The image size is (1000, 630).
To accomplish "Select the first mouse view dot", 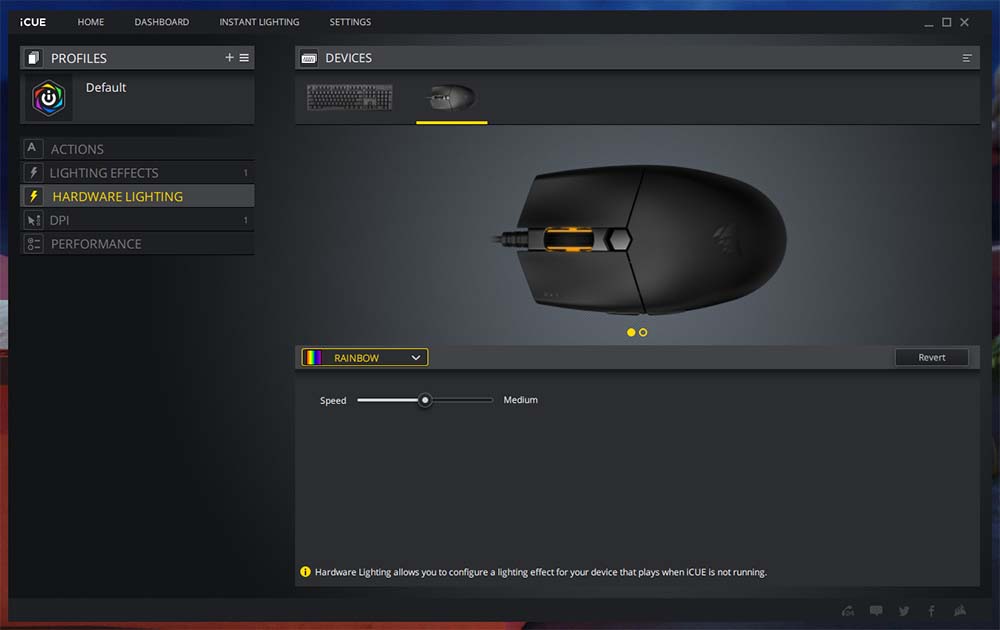I will click(x=631, y=332).
